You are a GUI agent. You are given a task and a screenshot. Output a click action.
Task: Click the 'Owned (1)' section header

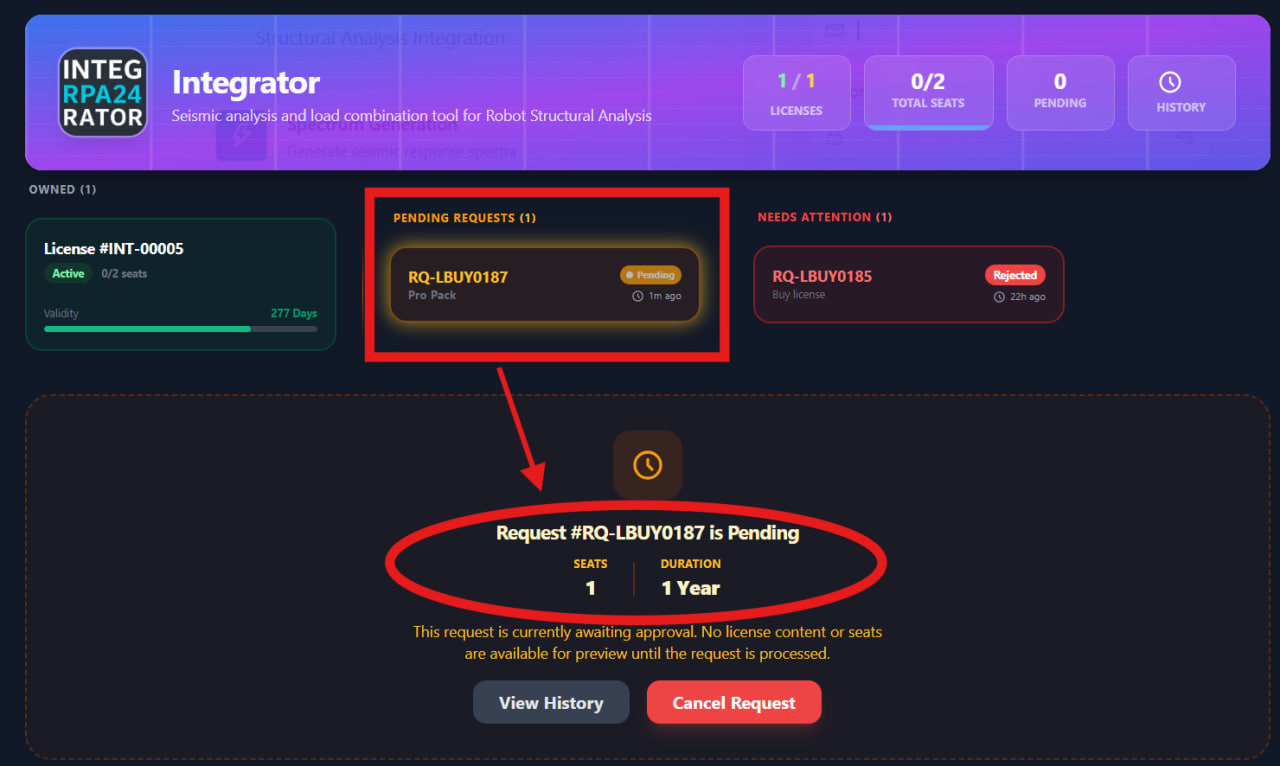pyautogui.click(x=62, y=189)
